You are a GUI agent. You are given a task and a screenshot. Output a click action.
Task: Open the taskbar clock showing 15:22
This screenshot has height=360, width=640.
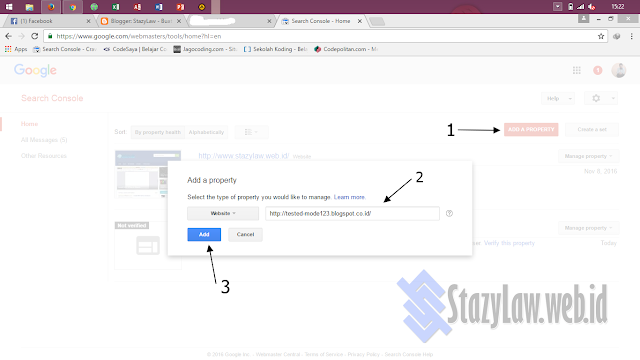tap(618, 7)
